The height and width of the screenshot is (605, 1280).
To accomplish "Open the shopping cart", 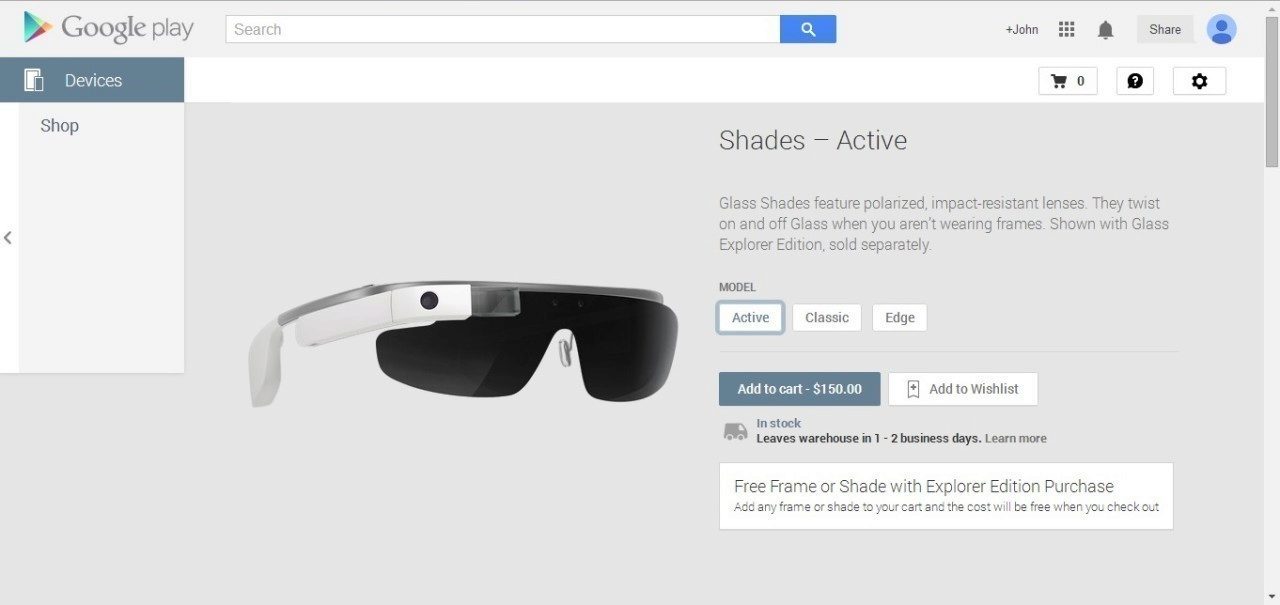I will 1068,81.
